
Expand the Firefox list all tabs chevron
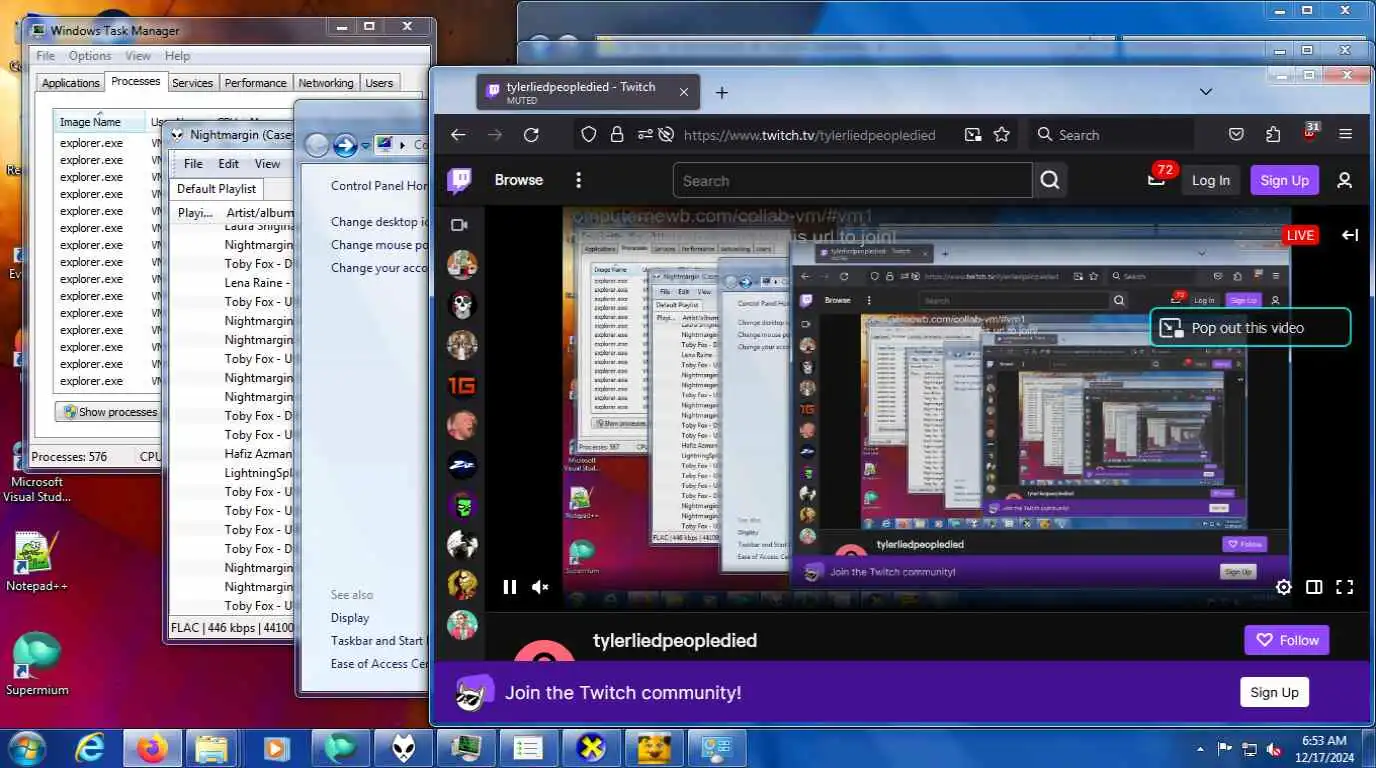[x=1205, y=92]
